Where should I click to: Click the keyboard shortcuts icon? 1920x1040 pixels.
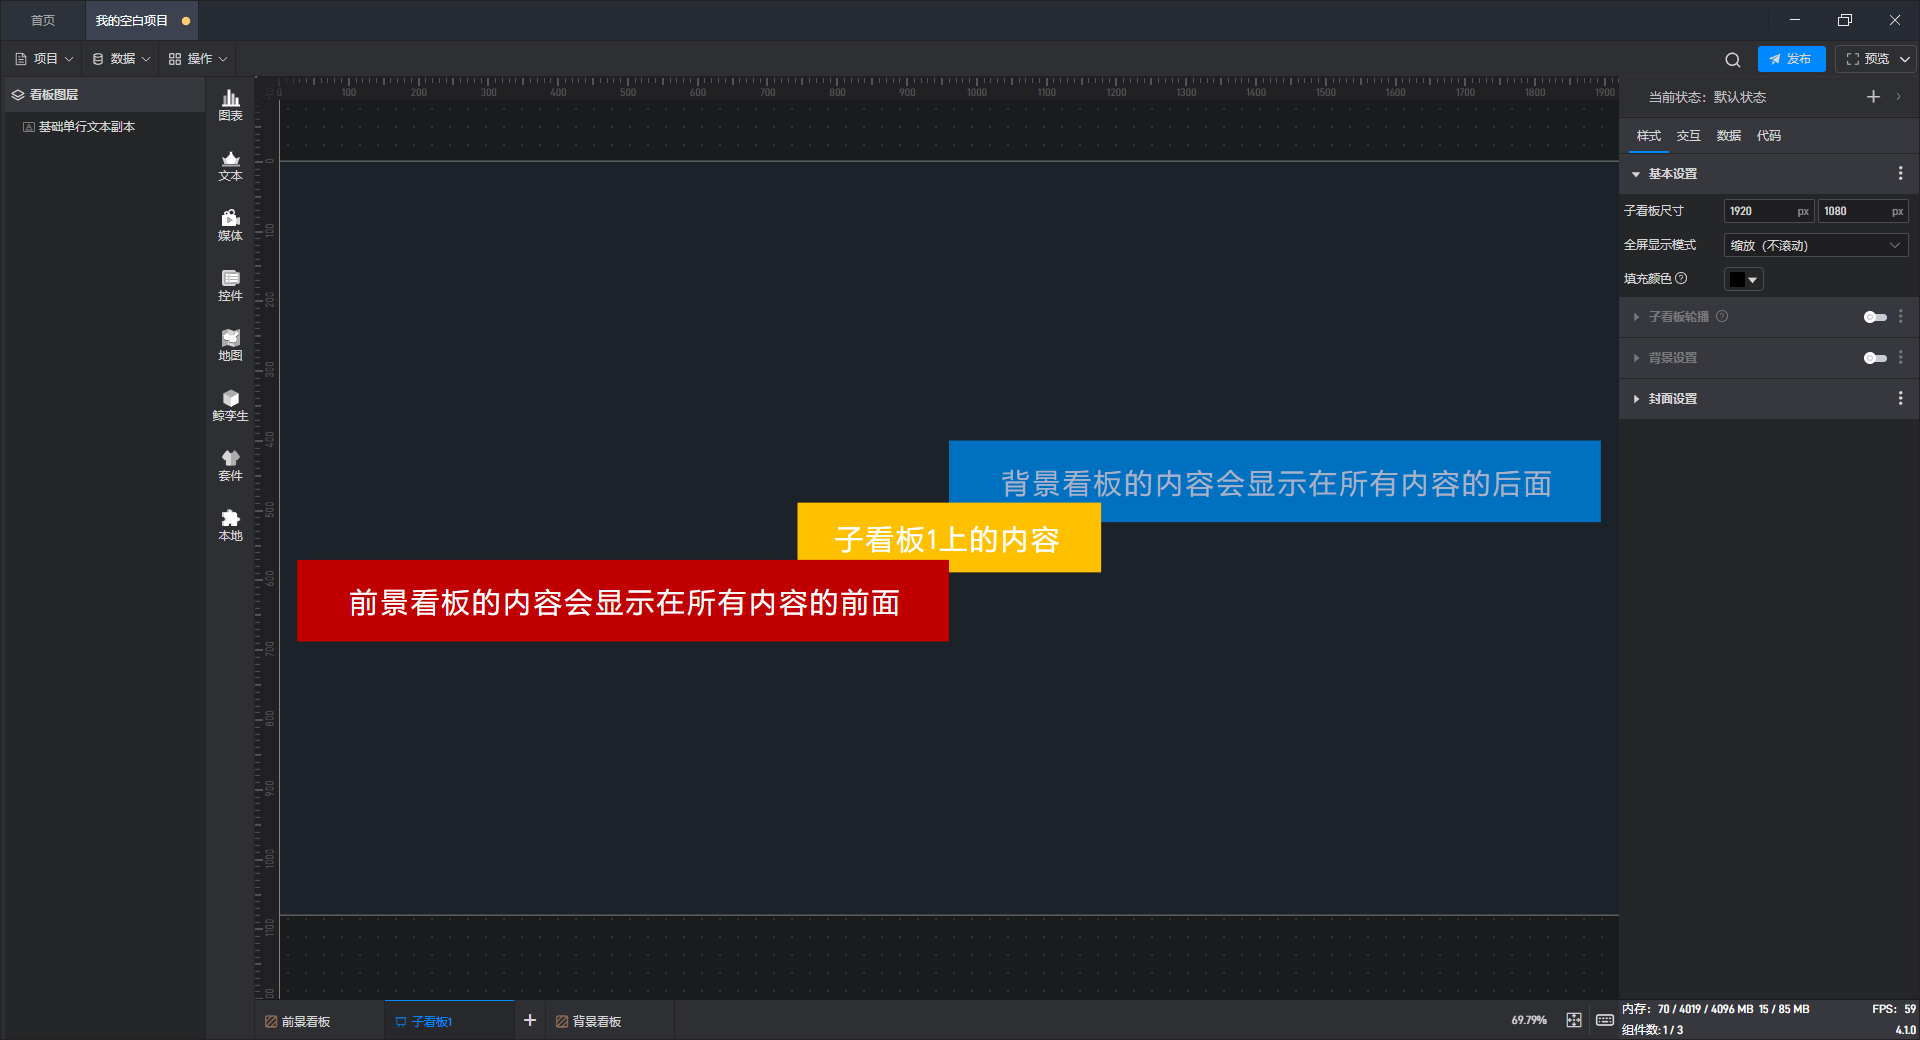click(1605, 1020)
